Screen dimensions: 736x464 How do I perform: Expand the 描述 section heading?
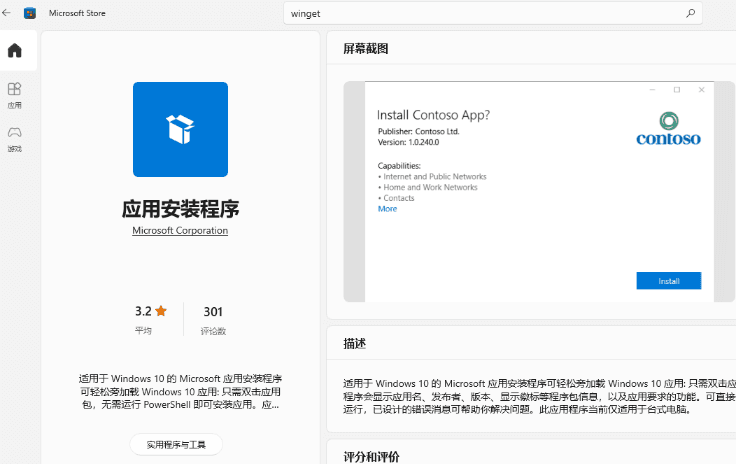355,343
